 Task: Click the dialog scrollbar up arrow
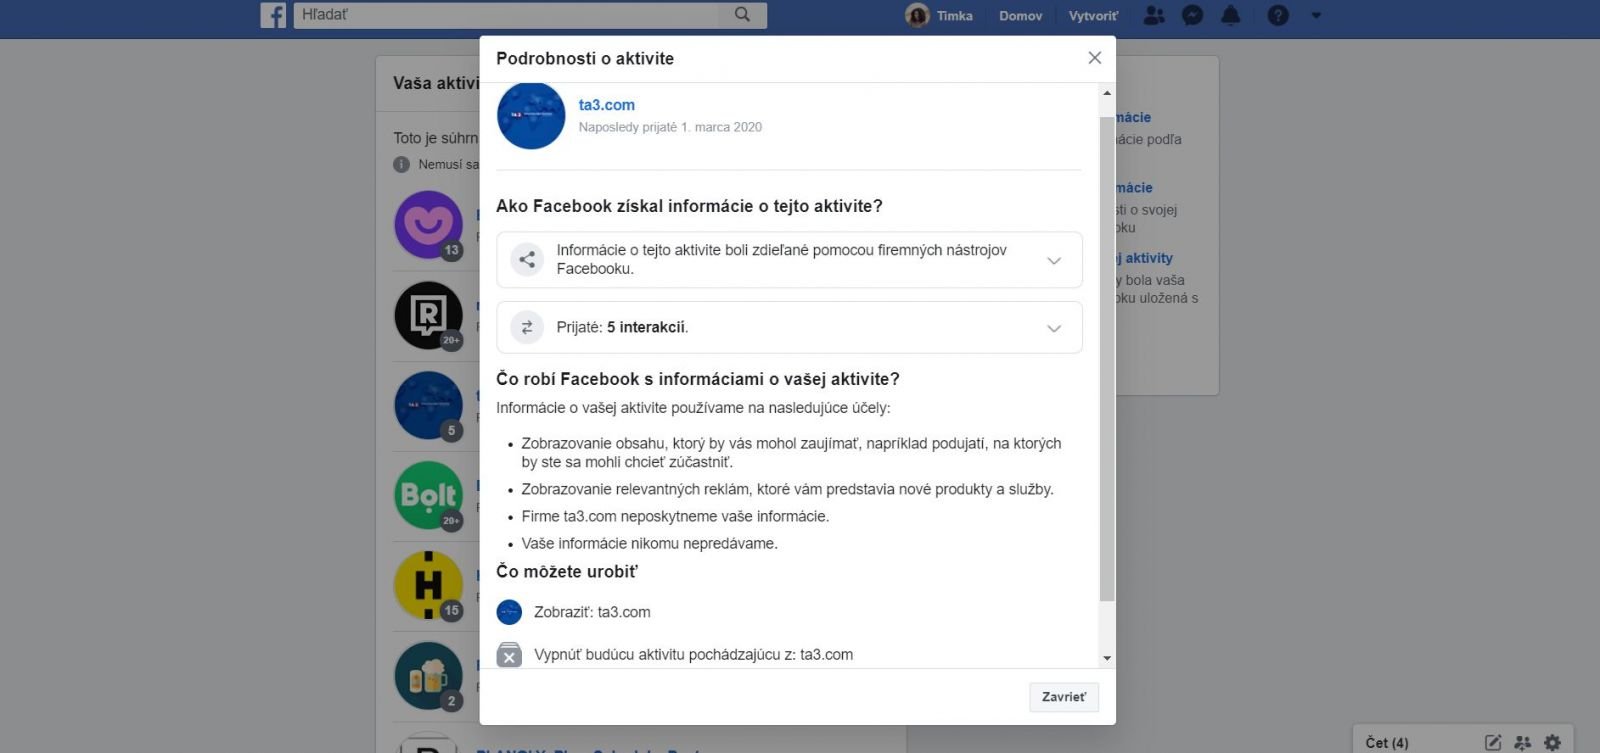pos(1107,93)
